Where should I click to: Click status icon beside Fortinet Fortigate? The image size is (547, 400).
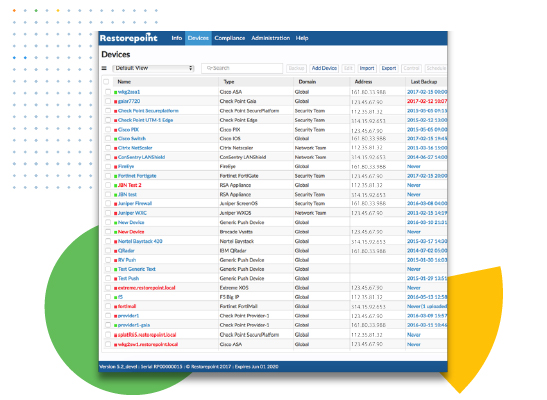(115, 176)
